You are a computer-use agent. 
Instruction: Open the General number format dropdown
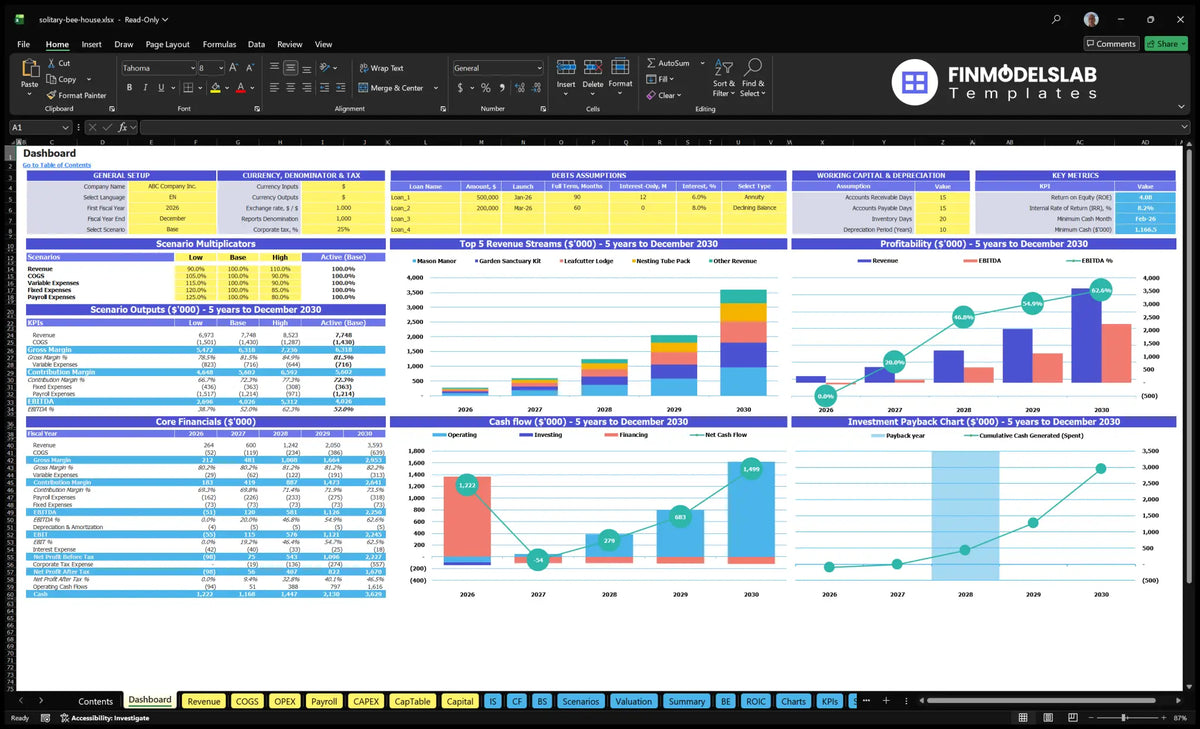tap(538, 68)
